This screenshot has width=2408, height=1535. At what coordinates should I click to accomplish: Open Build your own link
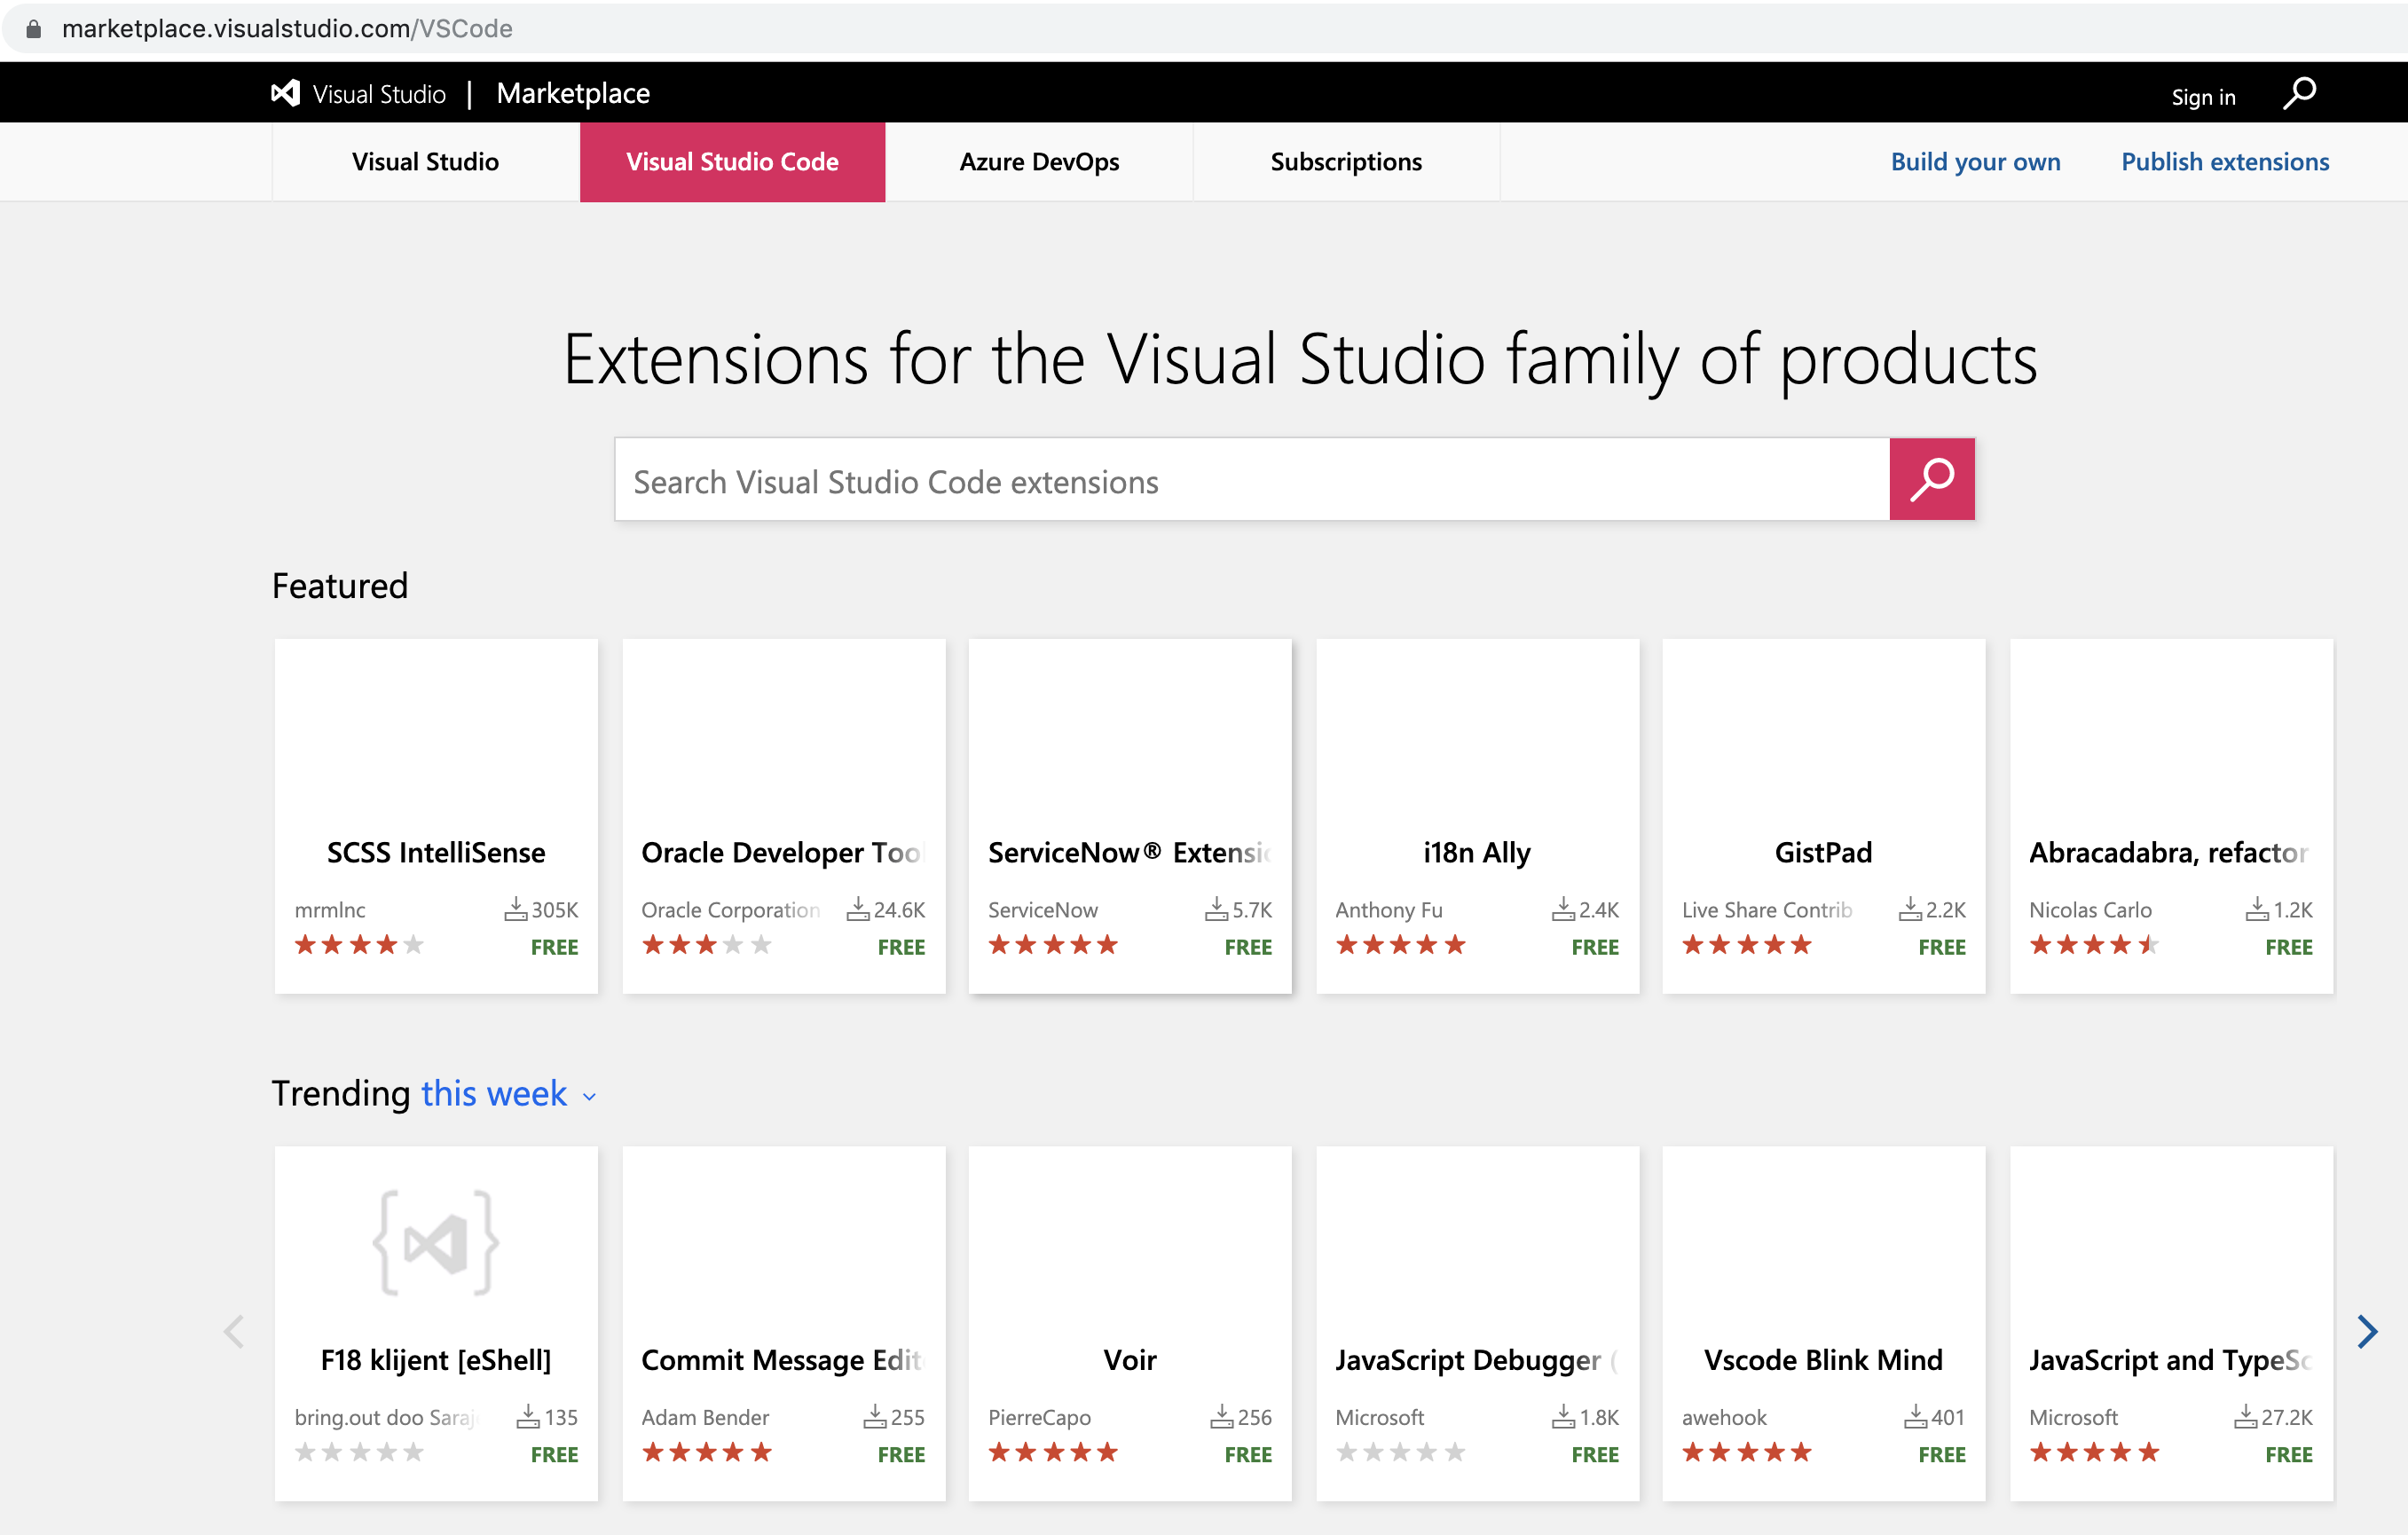[1974, 162]
